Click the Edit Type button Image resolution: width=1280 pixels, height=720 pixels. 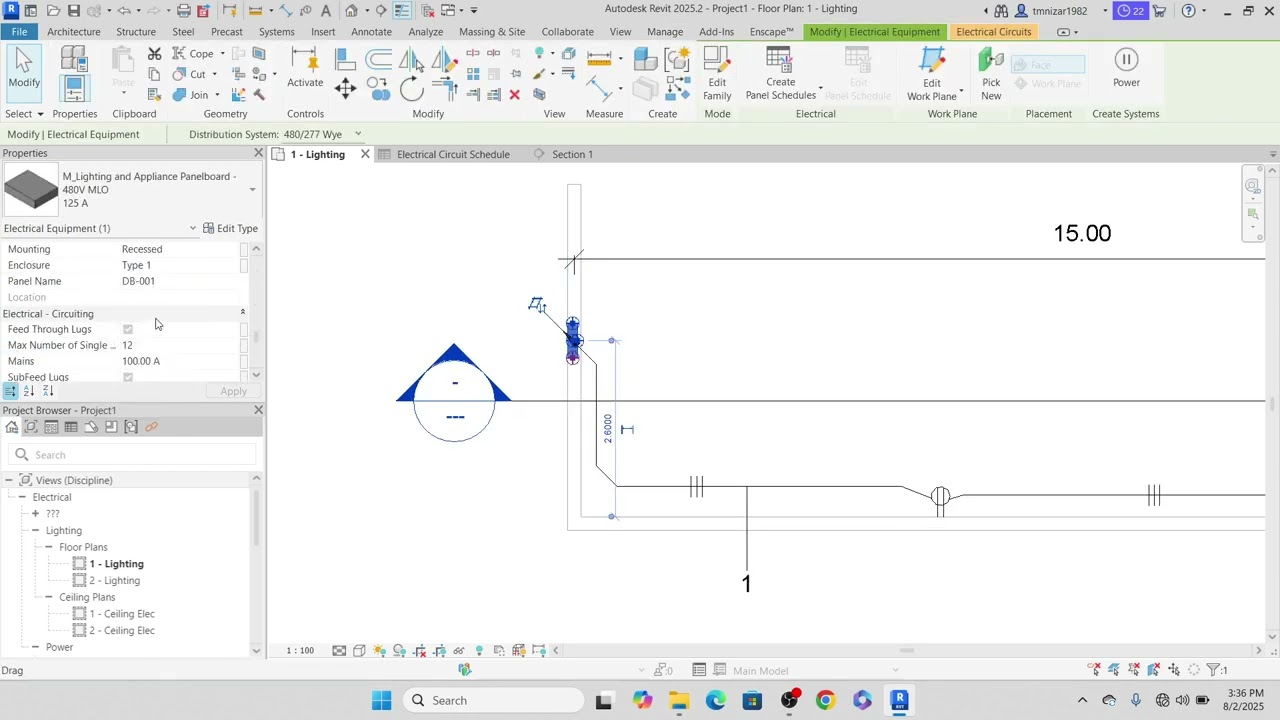[x=230, y=228]
